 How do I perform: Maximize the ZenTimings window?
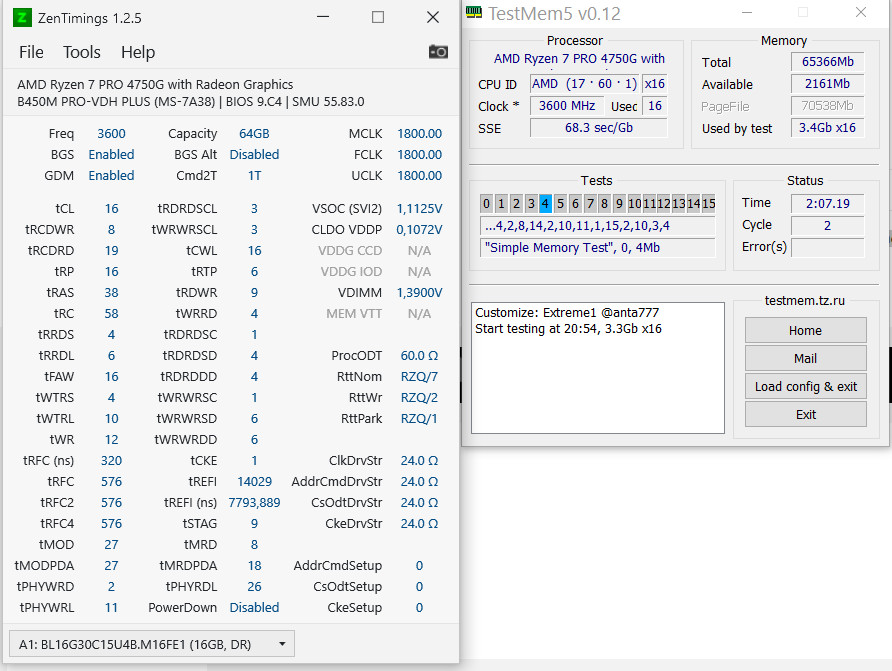378,18
